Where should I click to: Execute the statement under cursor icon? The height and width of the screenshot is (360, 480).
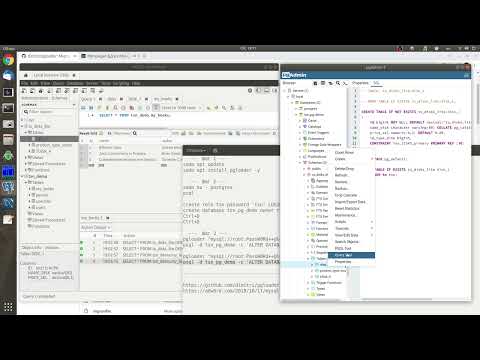click(x=107, y=108)
